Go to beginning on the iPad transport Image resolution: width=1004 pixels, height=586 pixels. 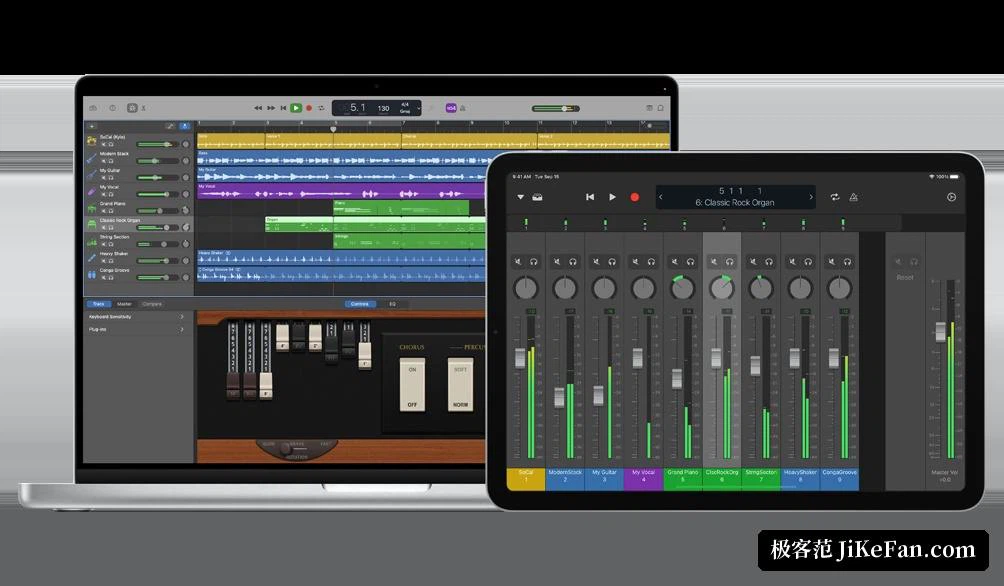coord(590,197)
